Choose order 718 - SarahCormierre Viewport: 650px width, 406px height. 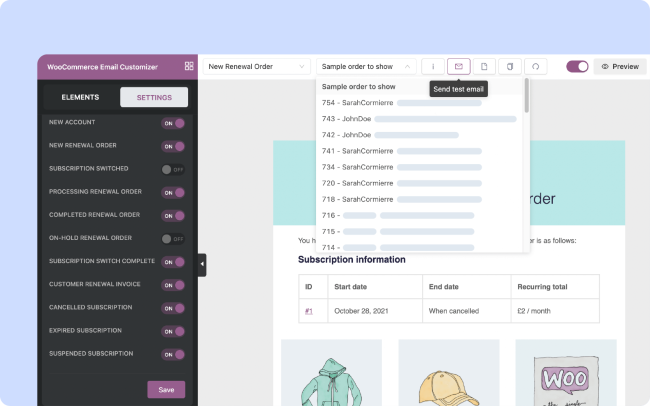(419, 199)
